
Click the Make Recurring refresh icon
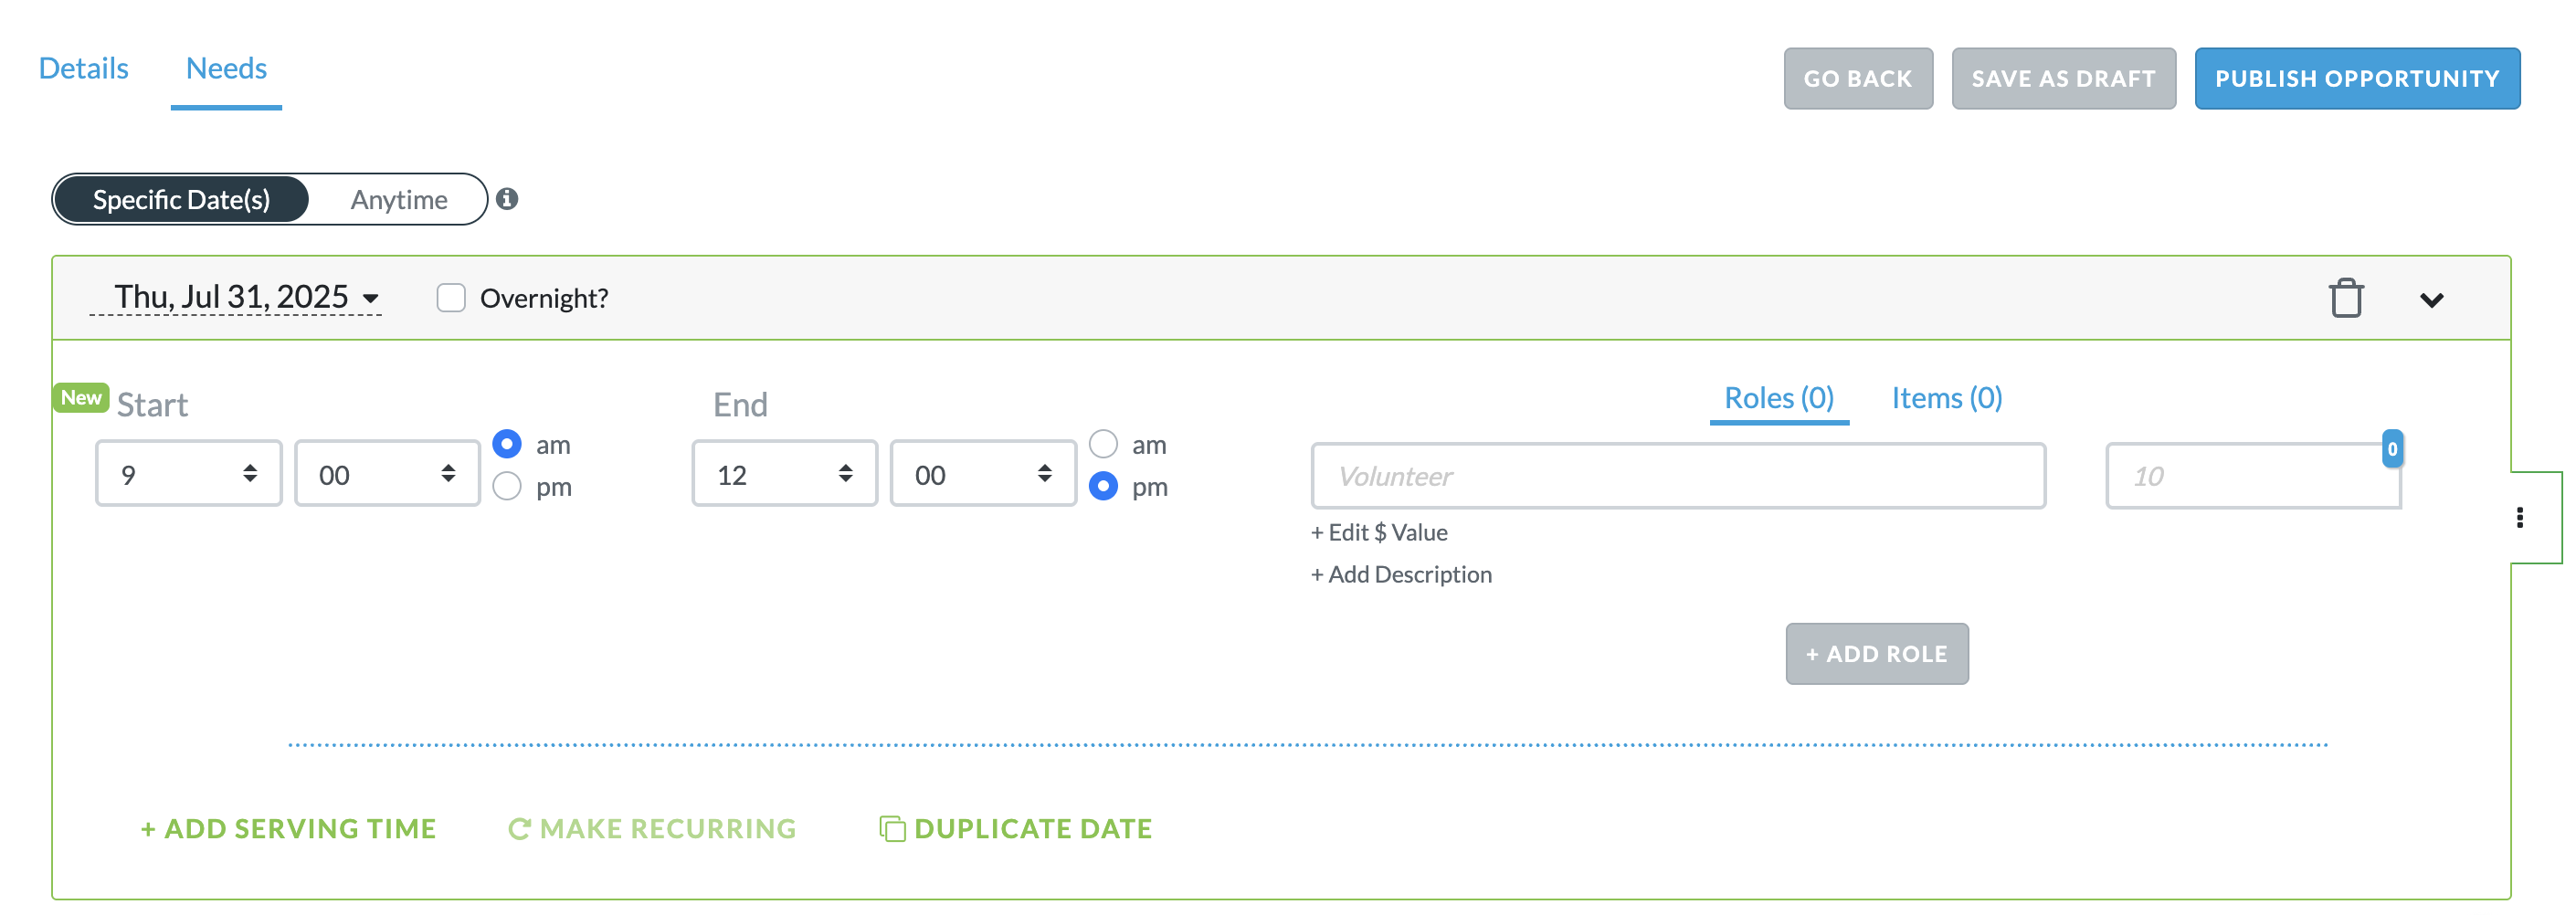(518, 828)
